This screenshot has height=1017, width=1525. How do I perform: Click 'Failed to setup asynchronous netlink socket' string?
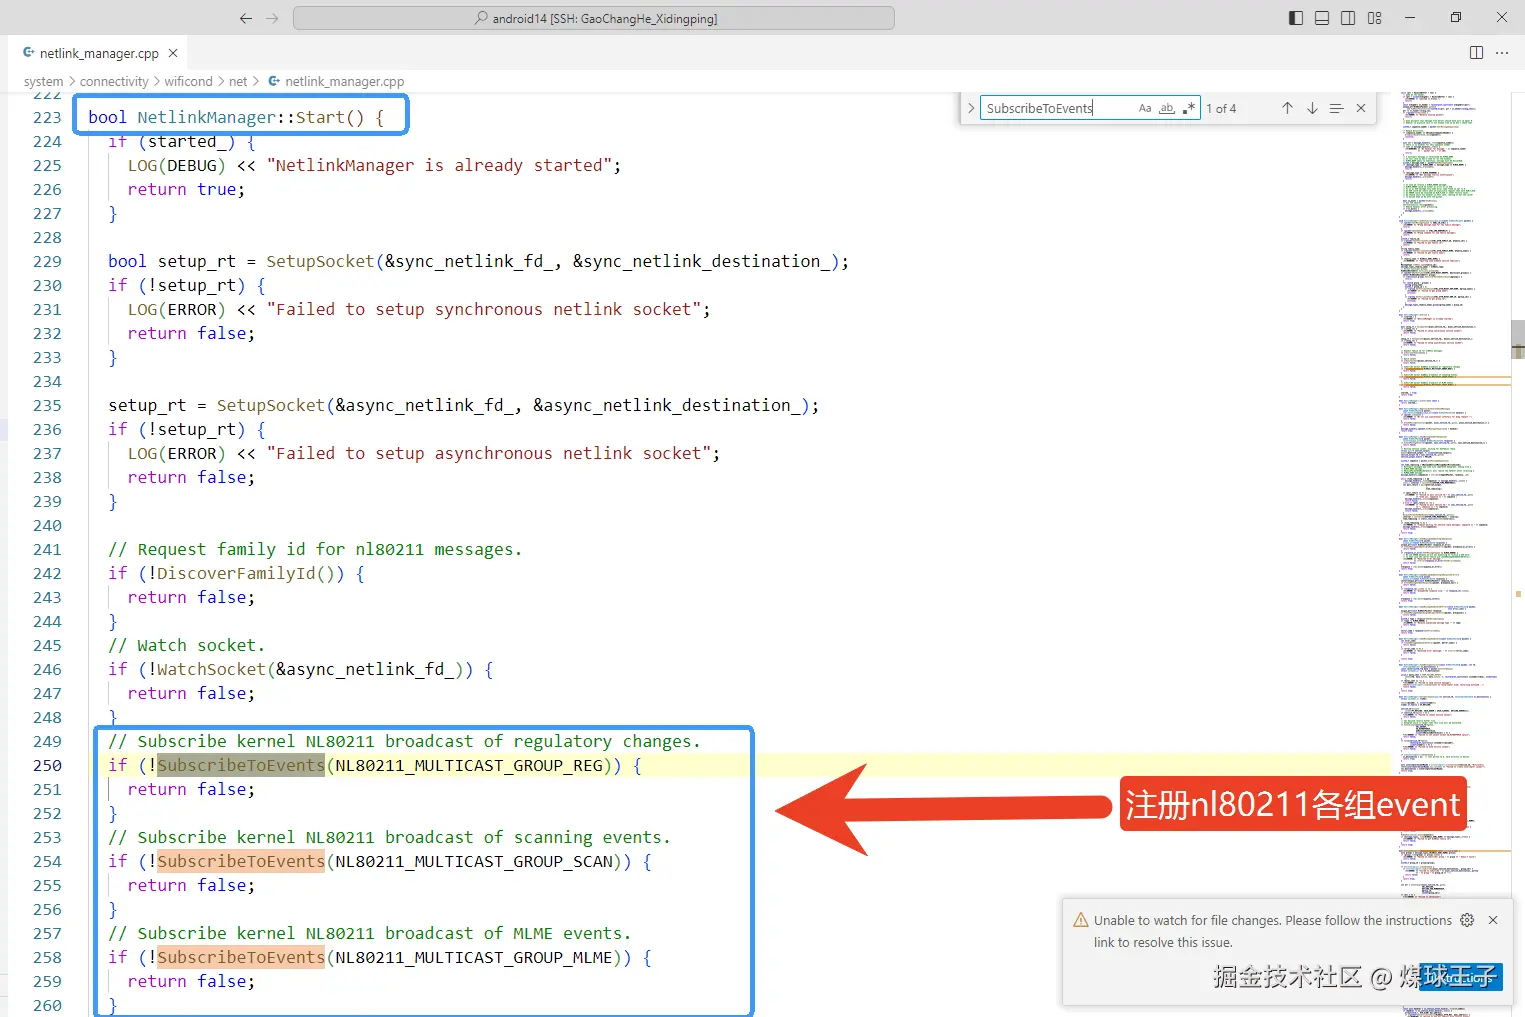coord(489,453)
